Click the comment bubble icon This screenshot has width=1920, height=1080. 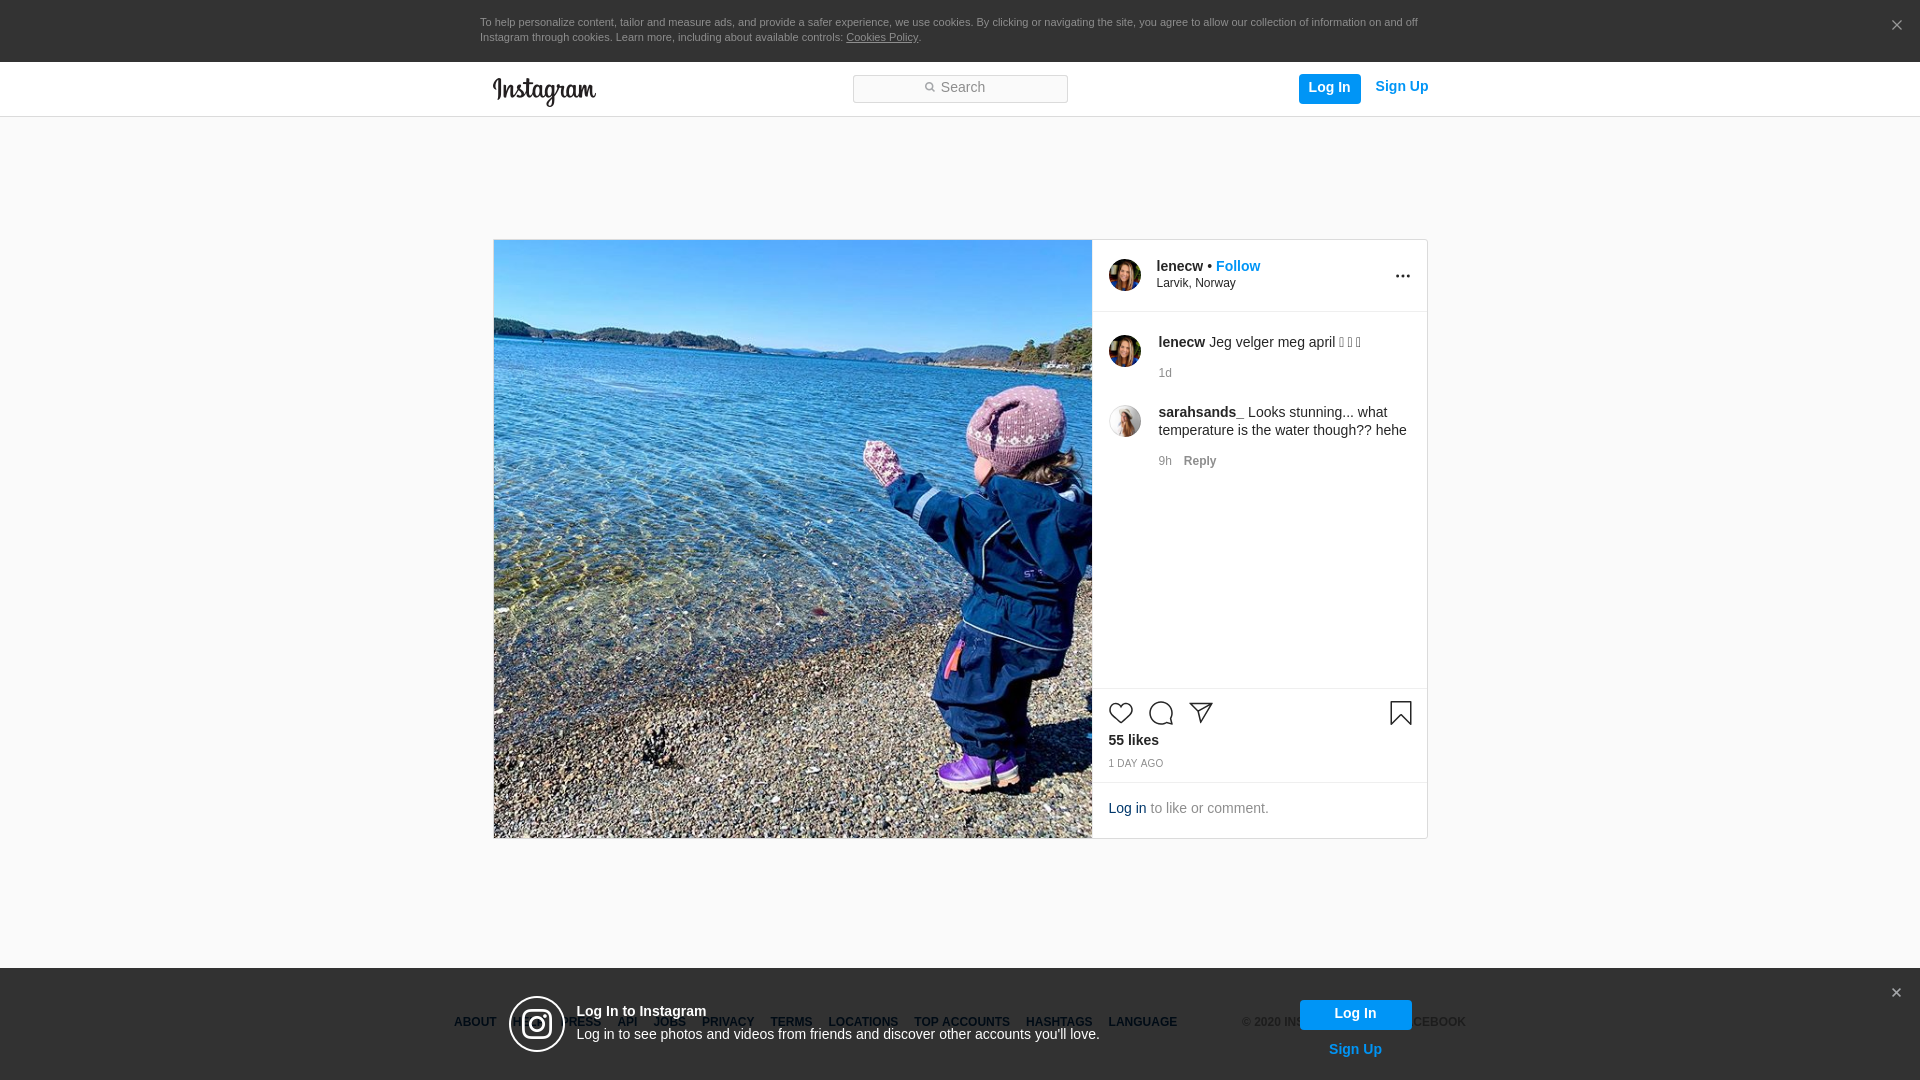(1161, 713)
